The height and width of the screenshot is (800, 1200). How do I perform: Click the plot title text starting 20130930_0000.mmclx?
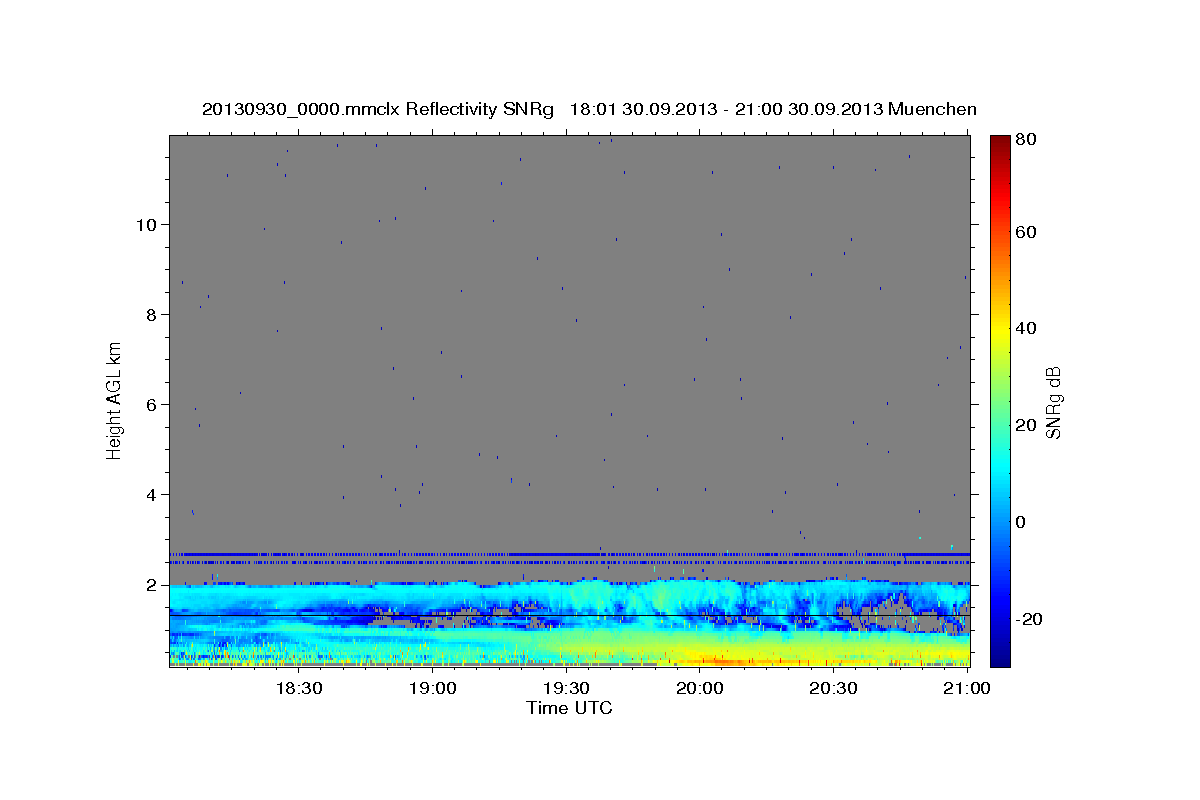click(589, 109)
